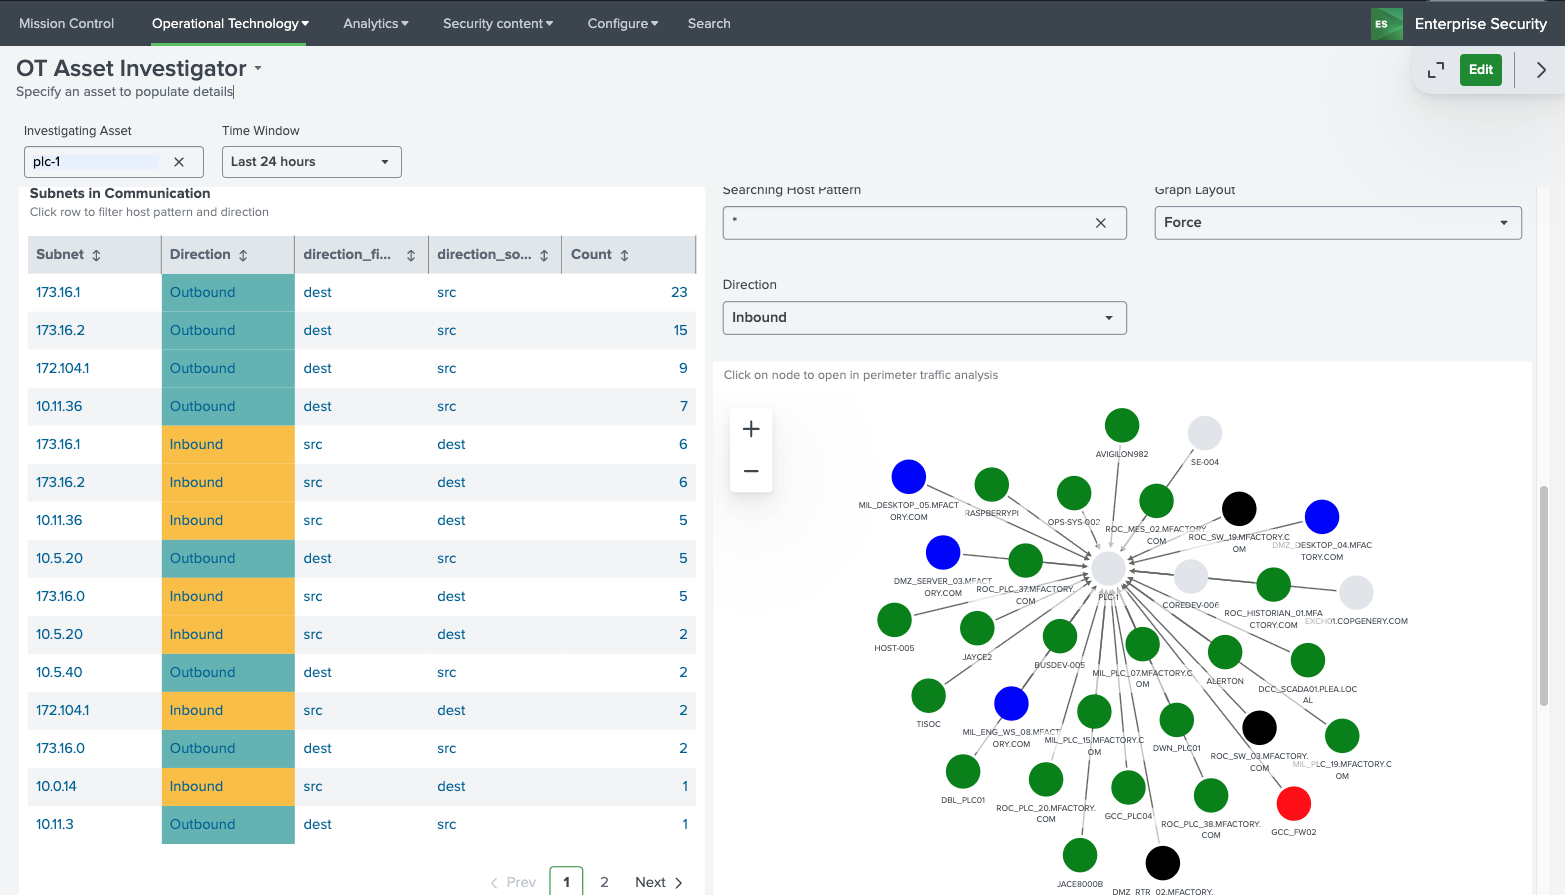Open the Time Window dropdown
The height and width of the screenshot is (895, 1565).
[x=311, y=162]
